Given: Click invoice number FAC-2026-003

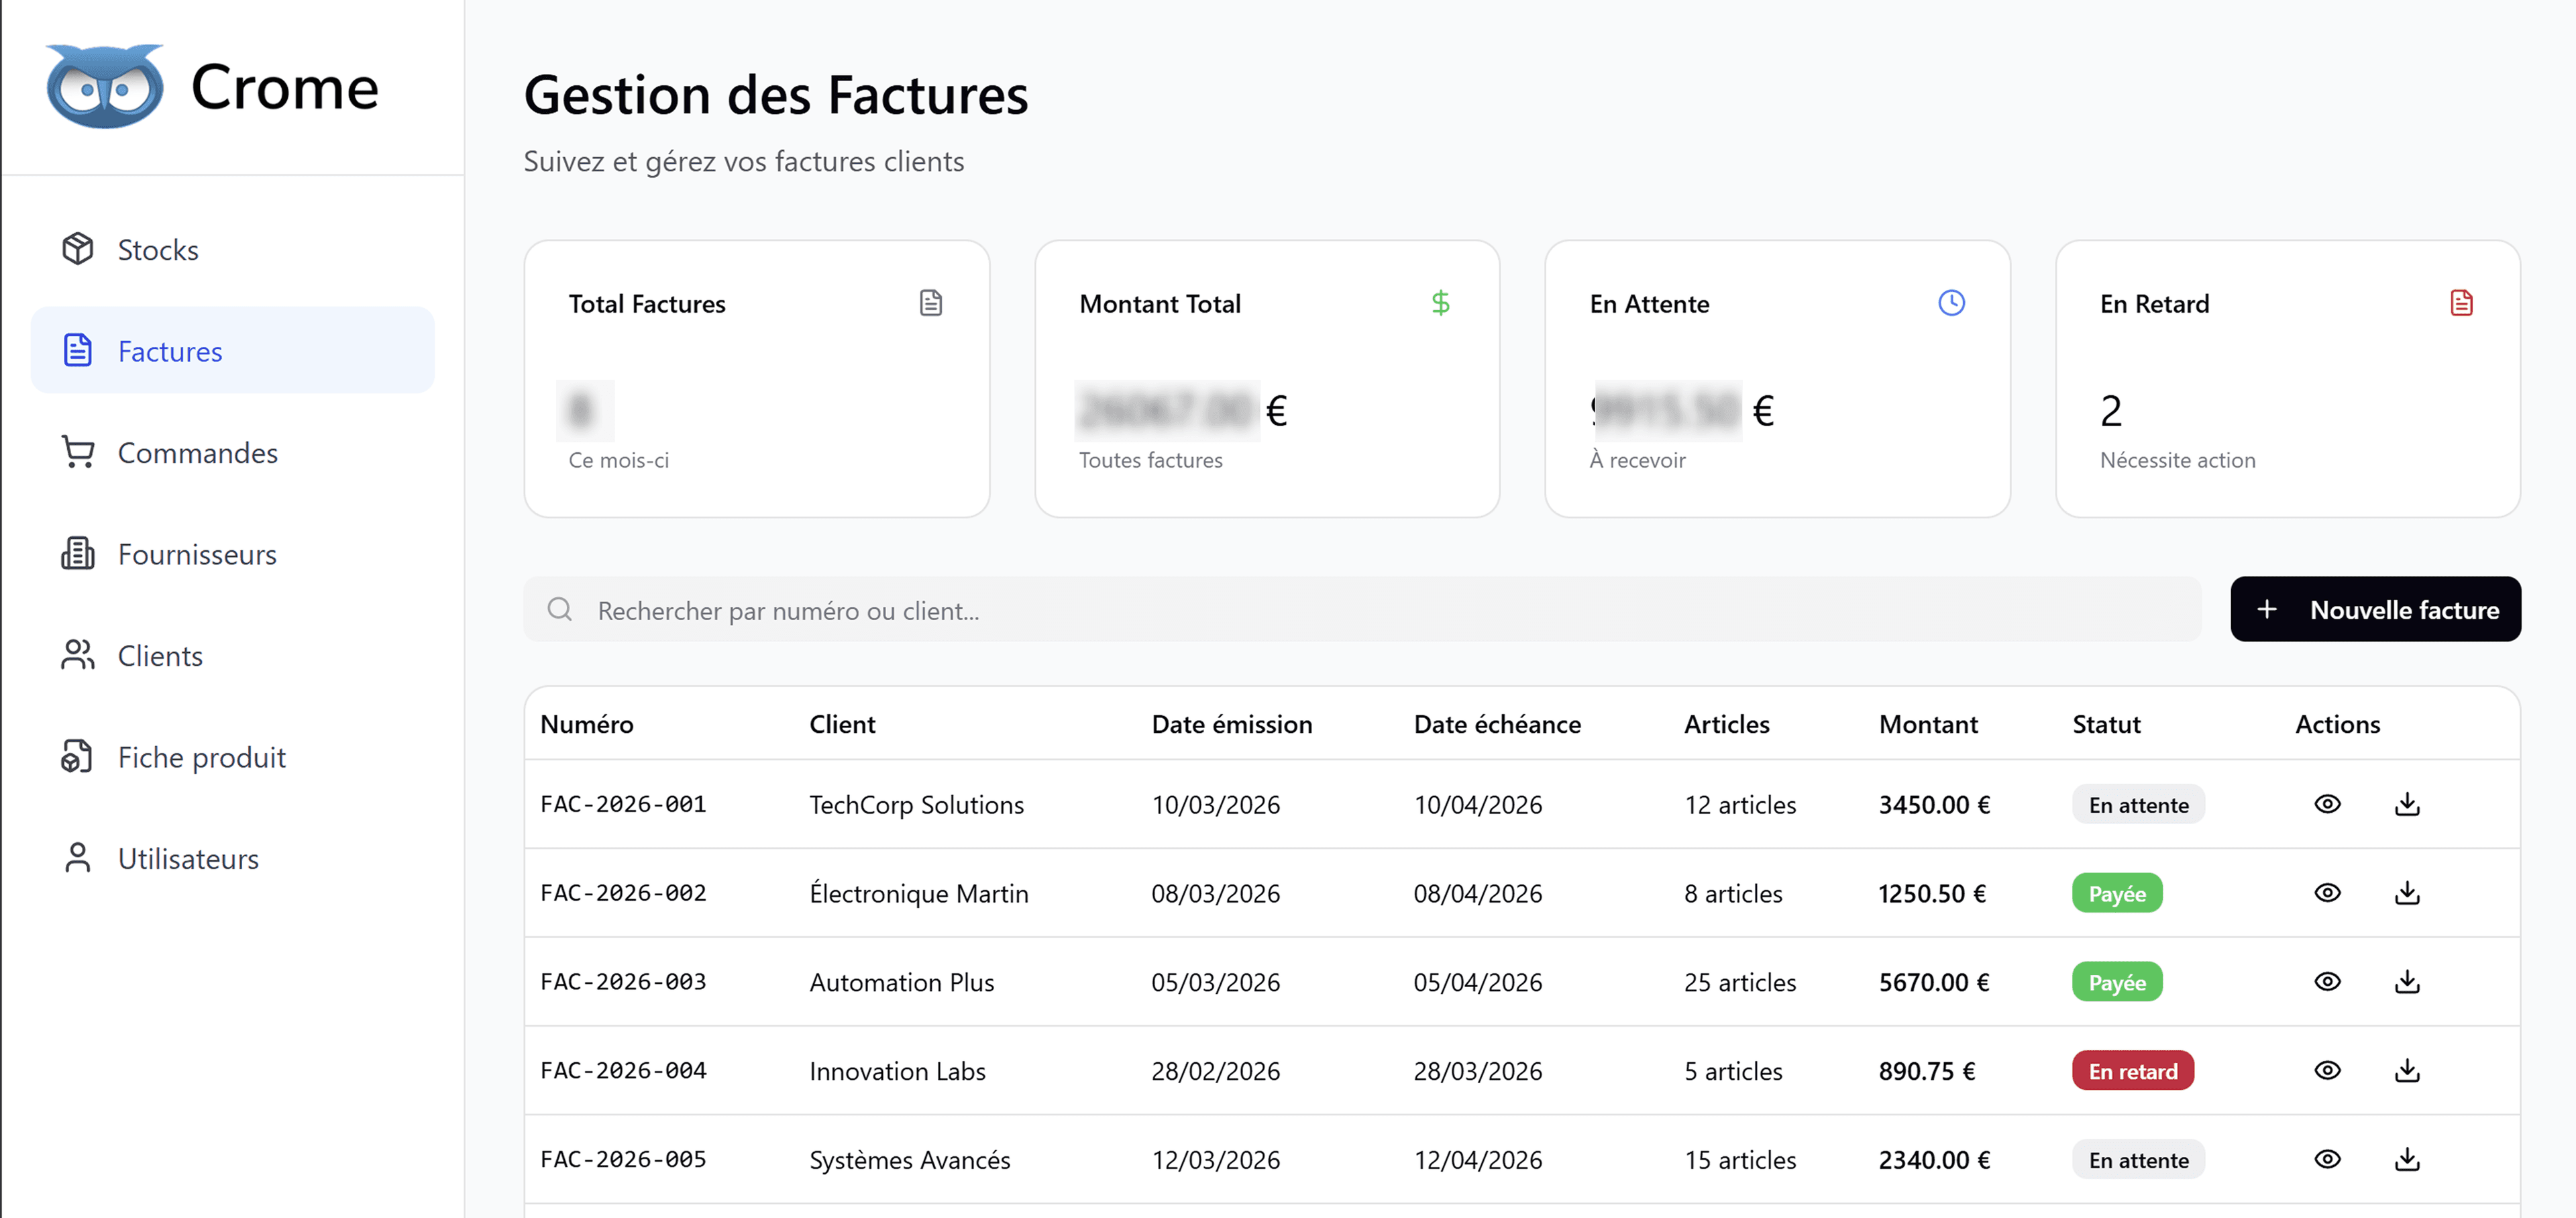Looking at the screenshot, I should pos(623,982).
